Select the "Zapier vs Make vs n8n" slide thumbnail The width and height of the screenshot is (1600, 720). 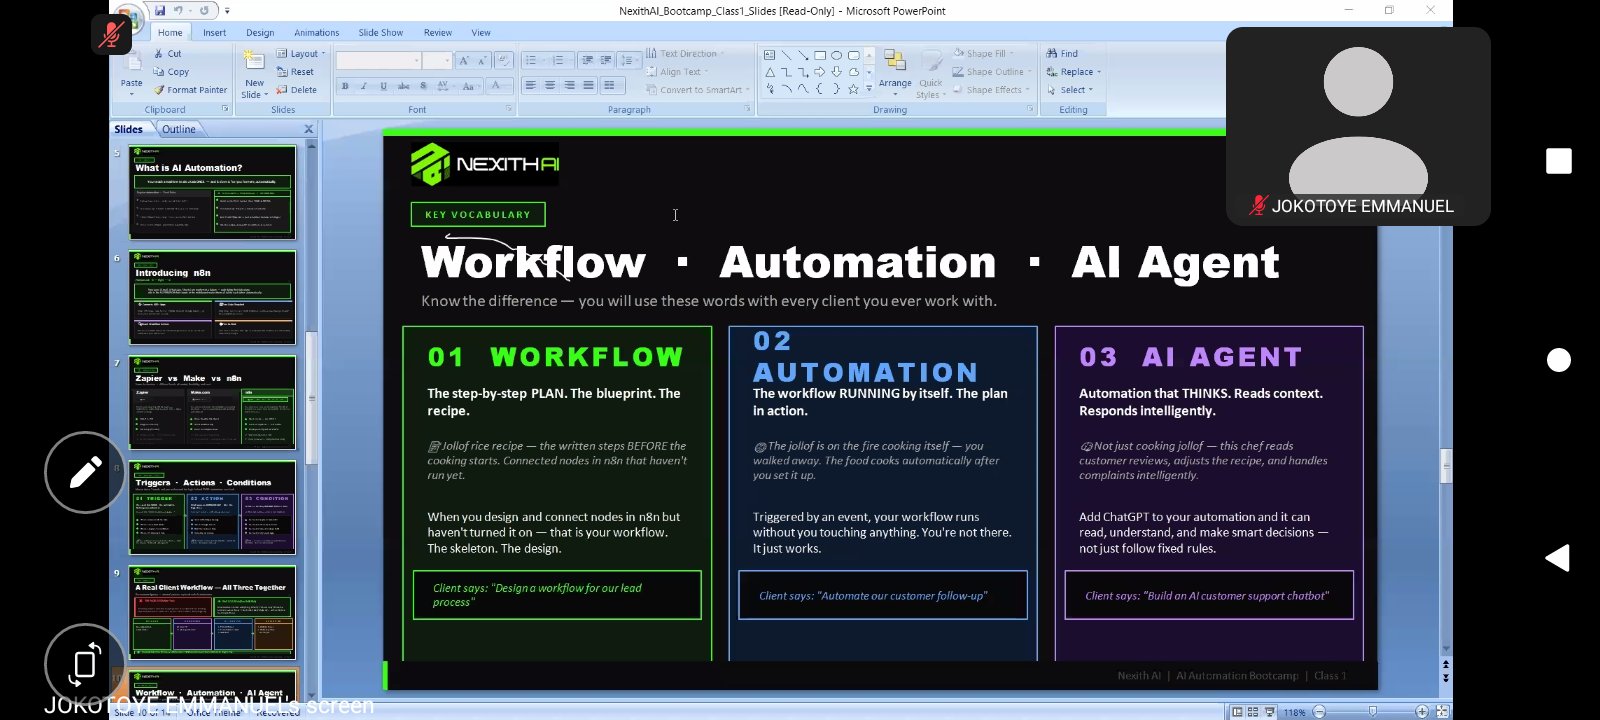(x=212, y=403)
